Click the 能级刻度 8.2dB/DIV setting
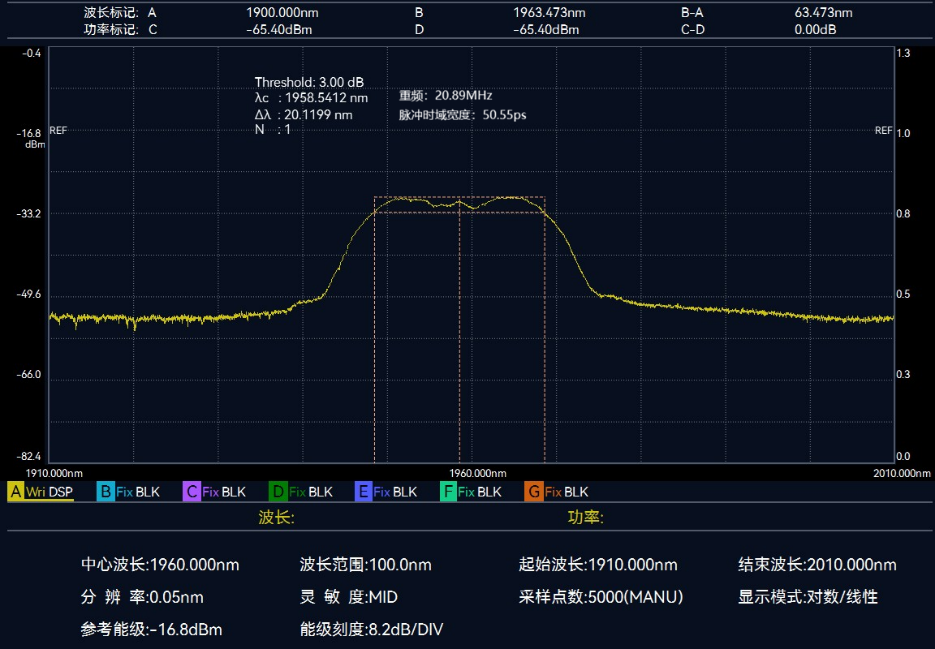 coord(371,629)
